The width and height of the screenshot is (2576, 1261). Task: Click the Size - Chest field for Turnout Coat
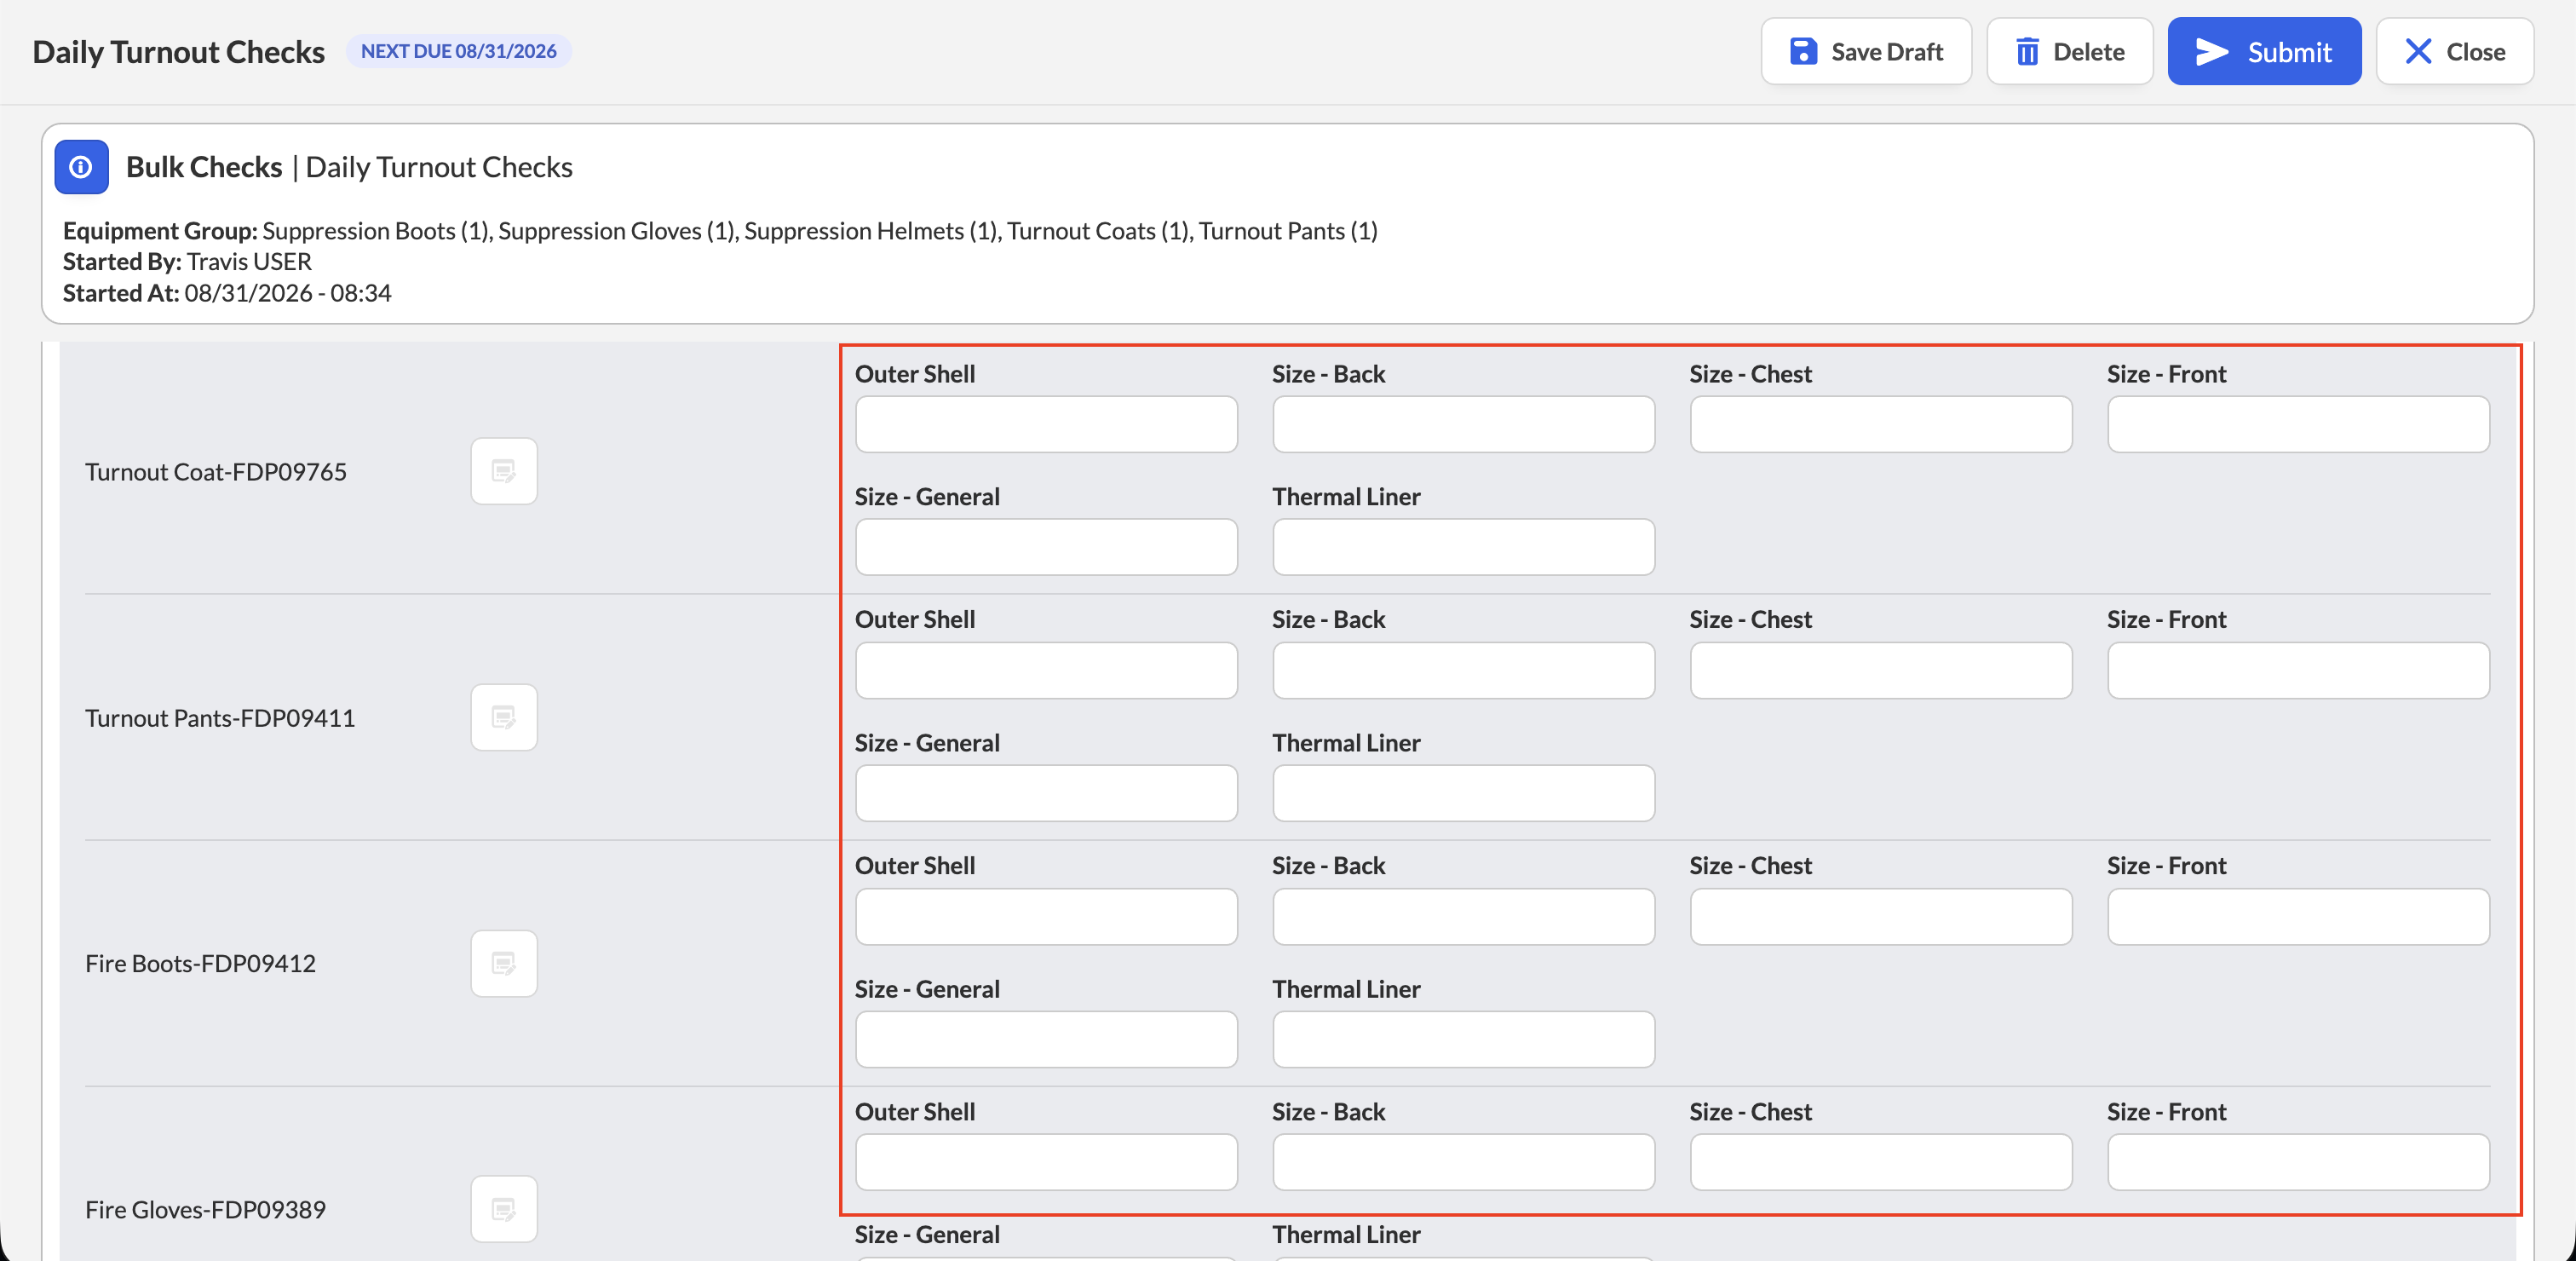coord(1881,424)
